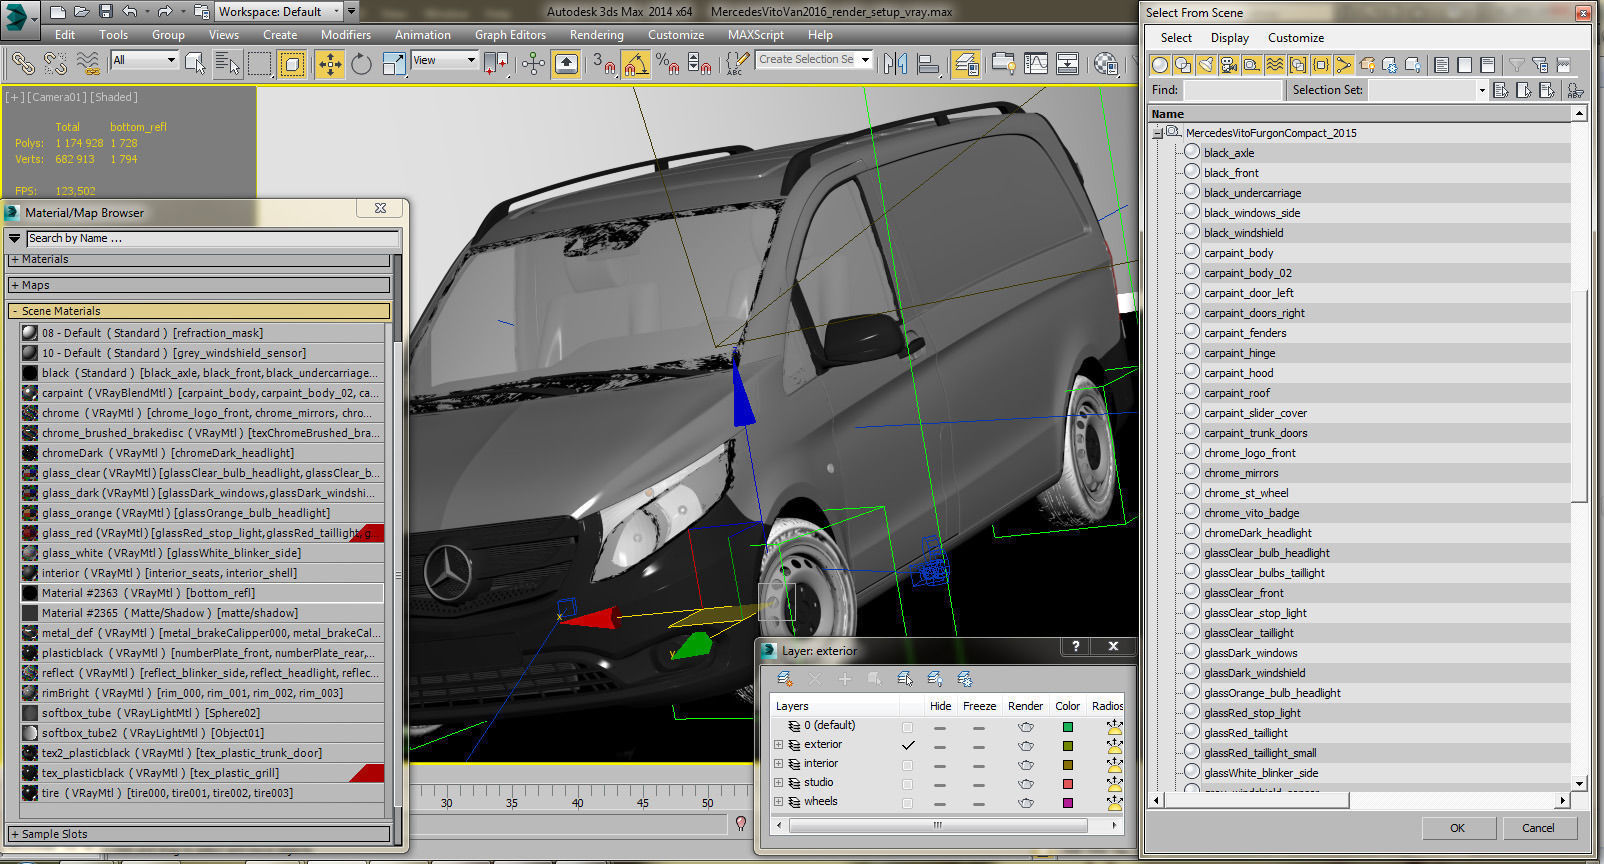Click the Find input field in Select From Scene
This screenshot has width=1604, height=864.
click(x=1232, y=90)
